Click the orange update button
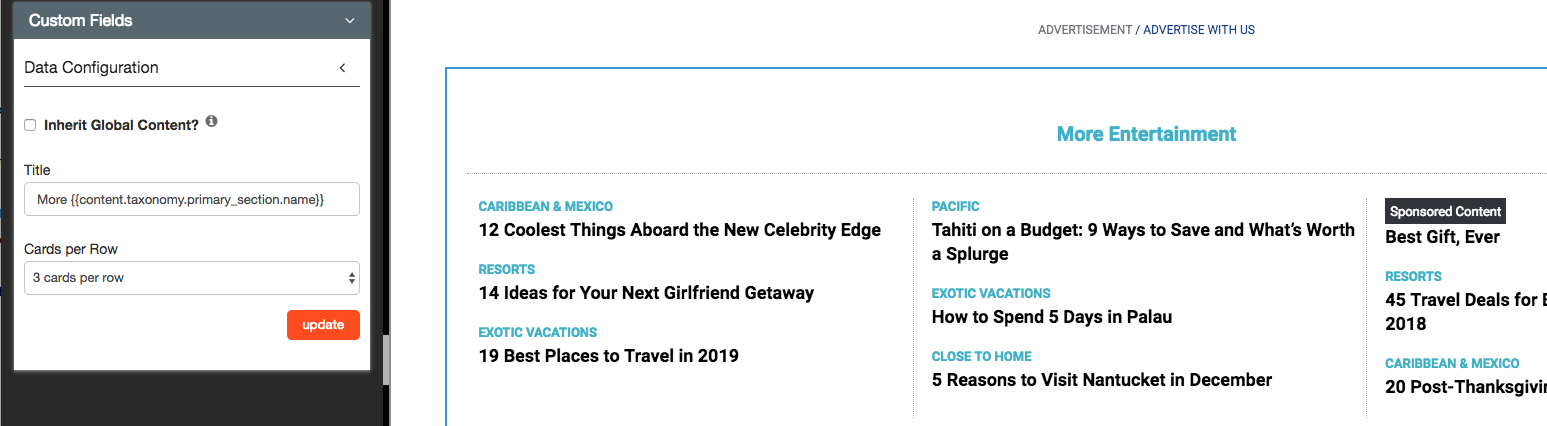Image resolution: width=1547 pixels, height=426 pixels. click(x=323, y=325)
